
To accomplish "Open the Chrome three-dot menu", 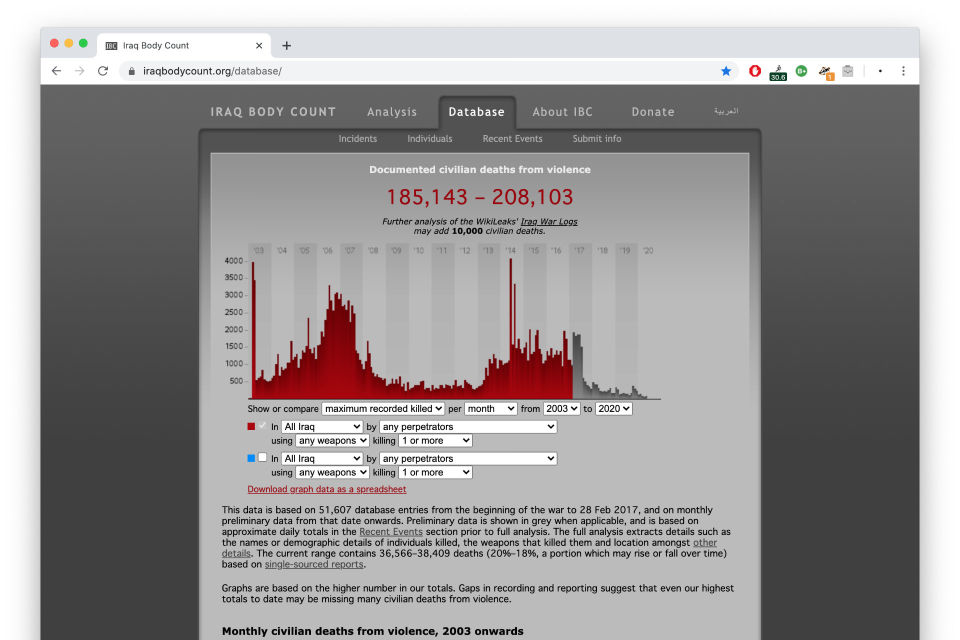I will [903, 71].
